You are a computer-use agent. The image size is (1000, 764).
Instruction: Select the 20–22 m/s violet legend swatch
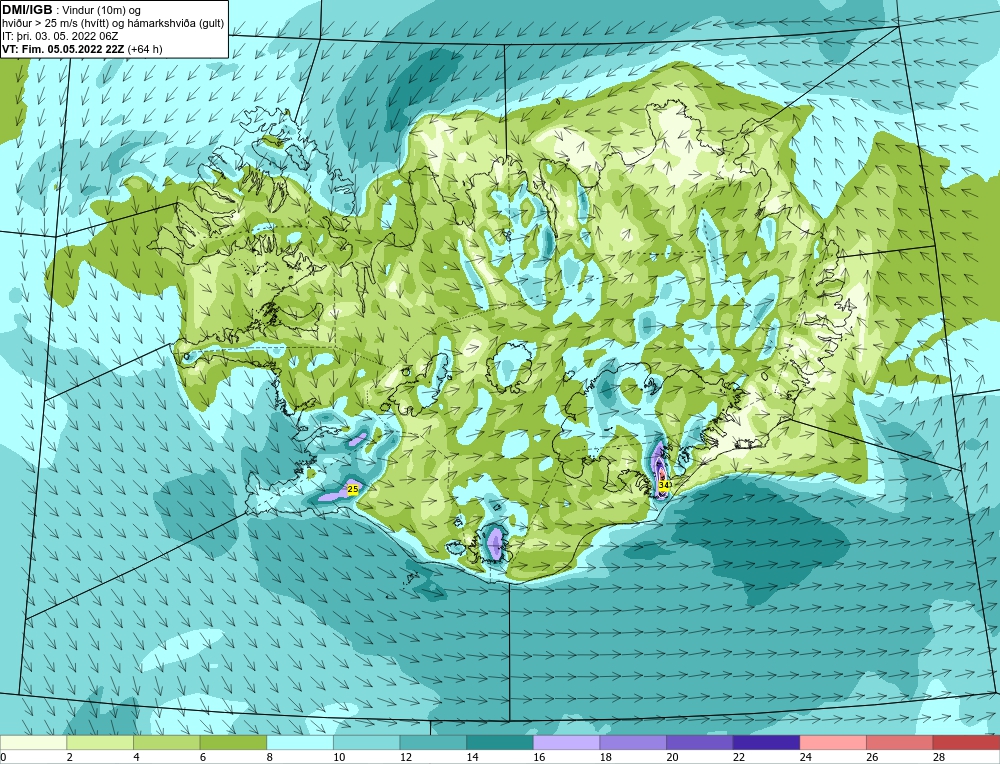700,742
